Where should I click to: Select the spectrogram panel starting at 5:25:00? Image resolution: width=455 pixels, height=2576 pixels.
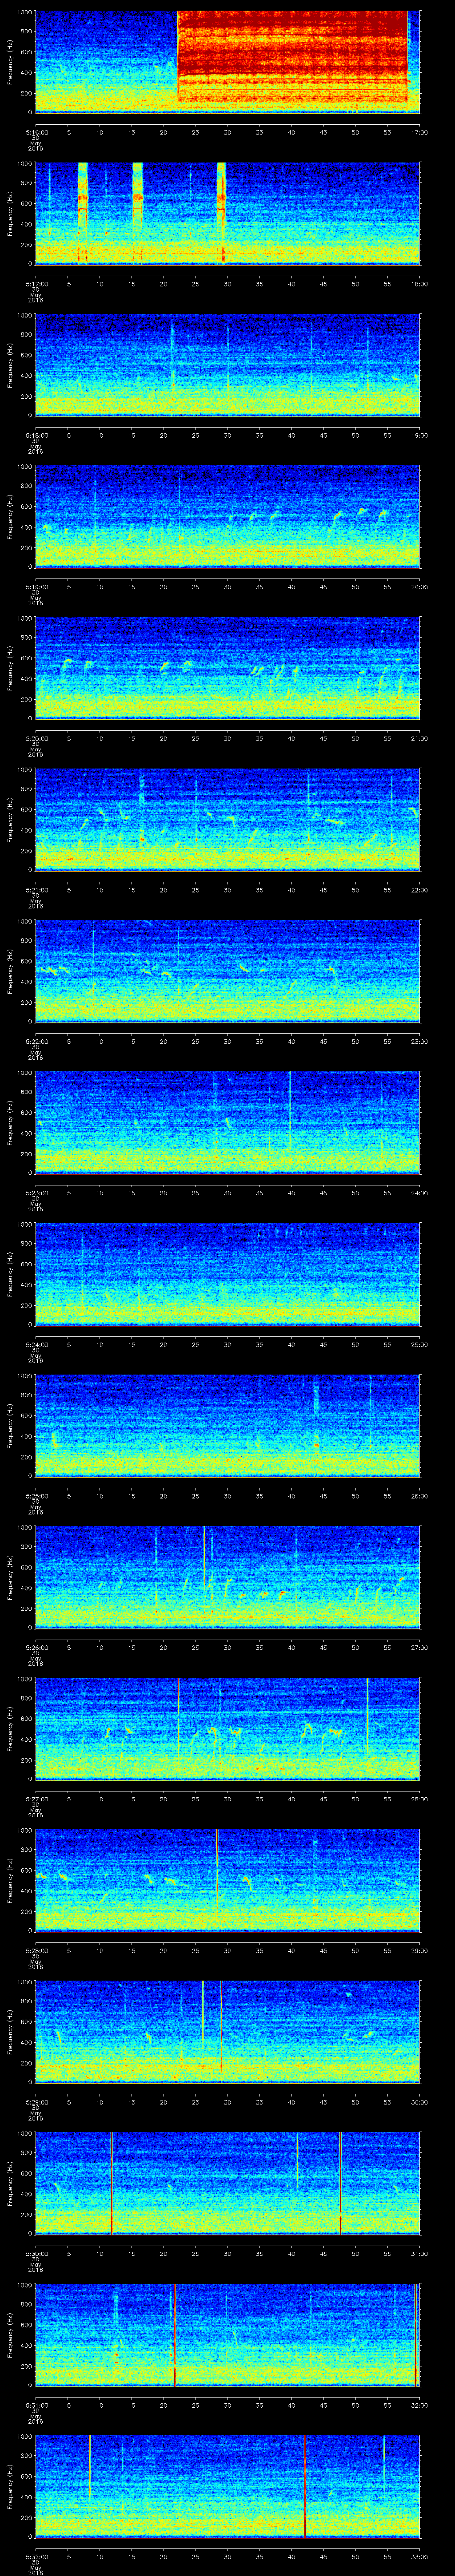pos(227,1425)
